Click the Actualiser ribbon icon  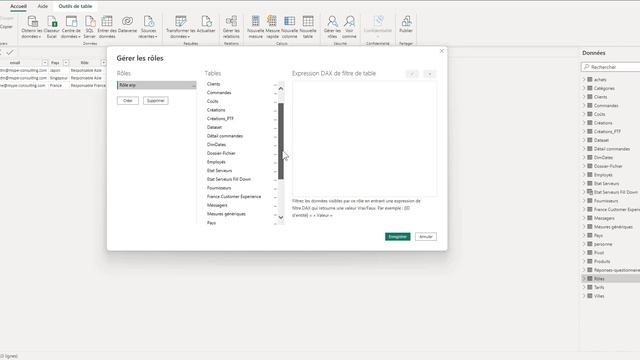206,24
